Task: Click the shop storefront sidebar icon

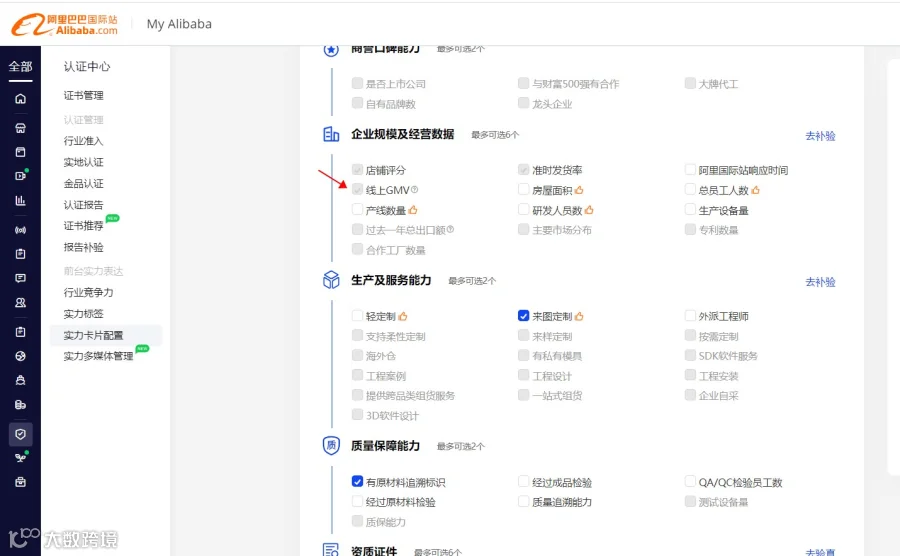Action: point(20,128)
